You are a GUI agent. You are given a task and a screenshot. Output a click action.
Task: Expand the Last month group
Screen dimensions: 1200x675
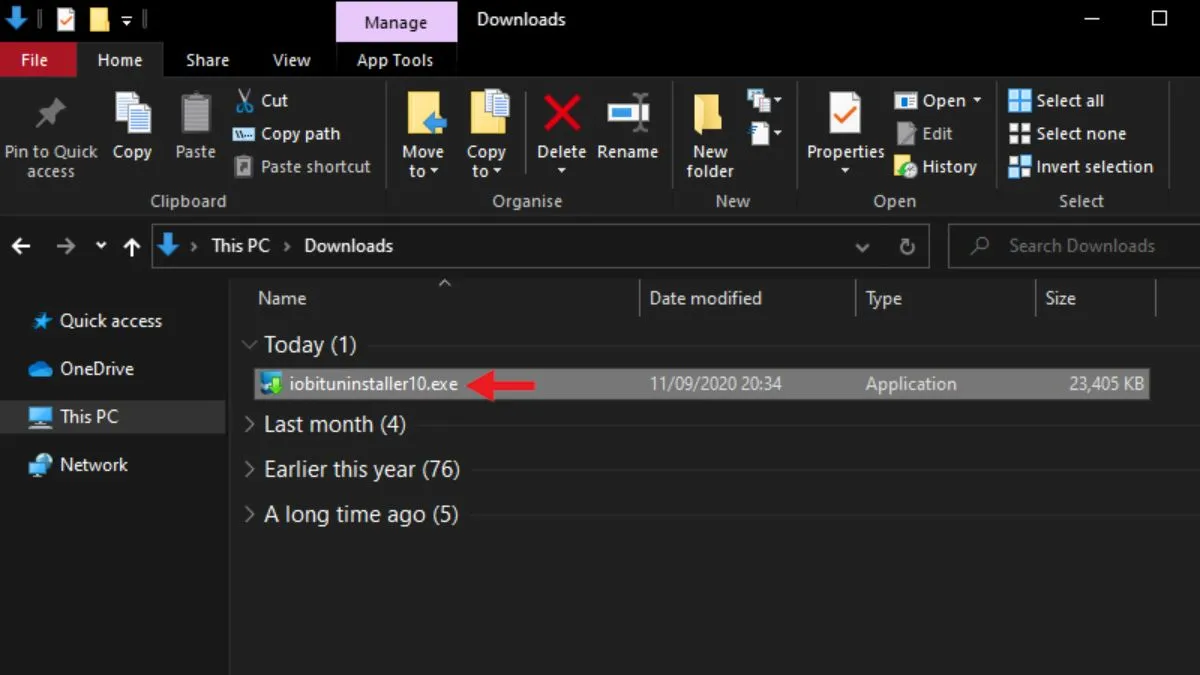249,424
